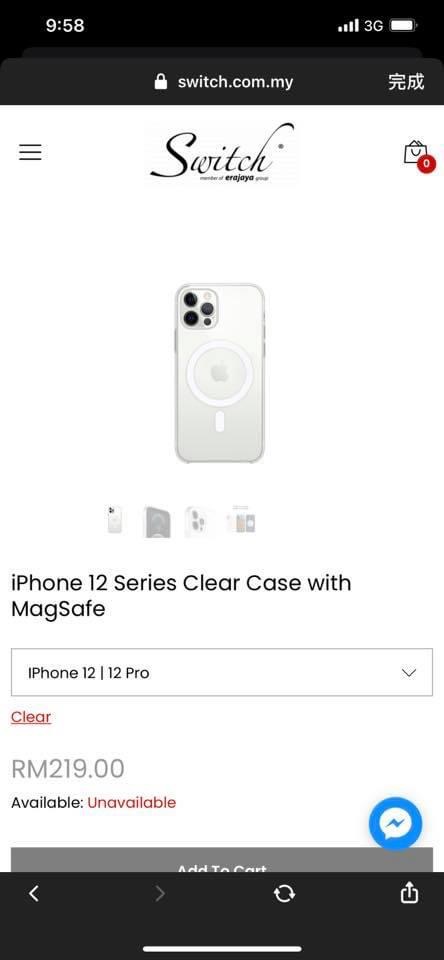Open the hamburger navigation menu
Screen dimensions: 444x960
point(30,152)
